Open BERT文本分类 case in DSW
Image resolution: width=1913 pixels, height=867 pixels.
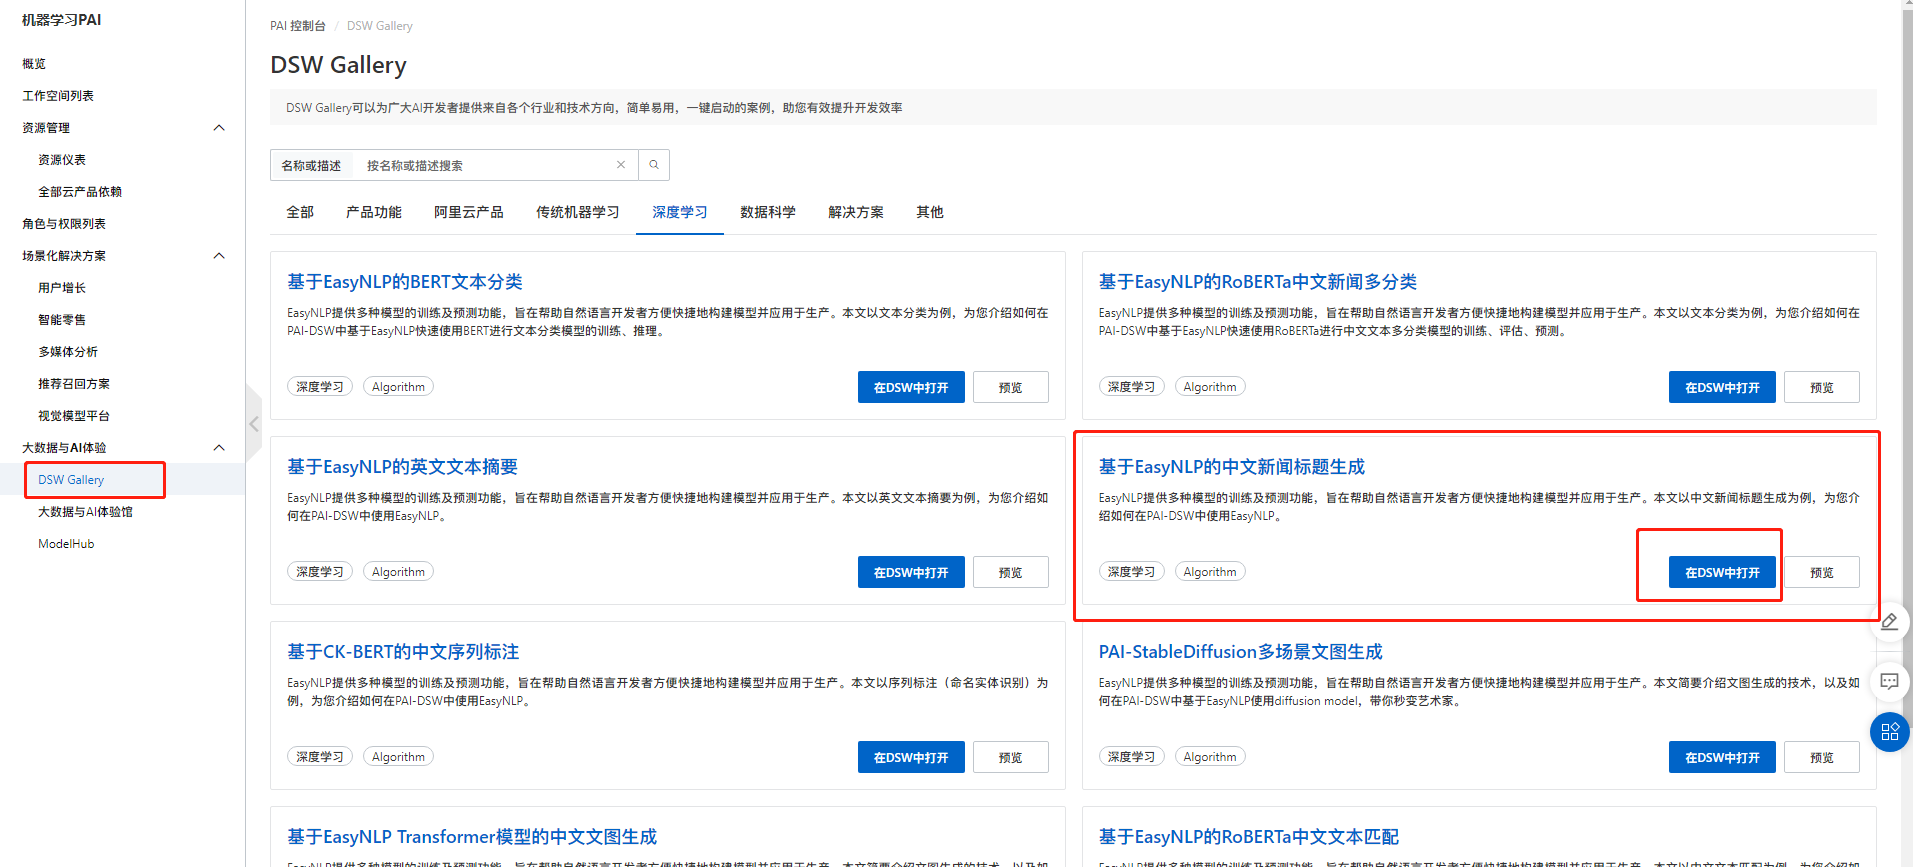[911, 387]
